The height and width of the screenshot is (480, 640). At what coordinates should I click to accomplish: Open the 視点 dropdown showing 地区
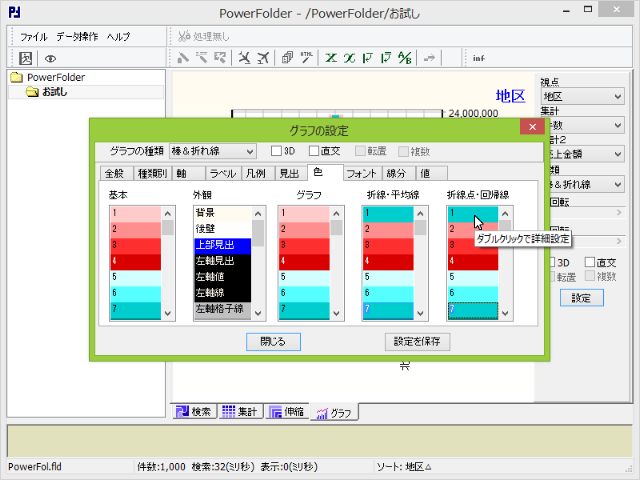tap(582, 97)
